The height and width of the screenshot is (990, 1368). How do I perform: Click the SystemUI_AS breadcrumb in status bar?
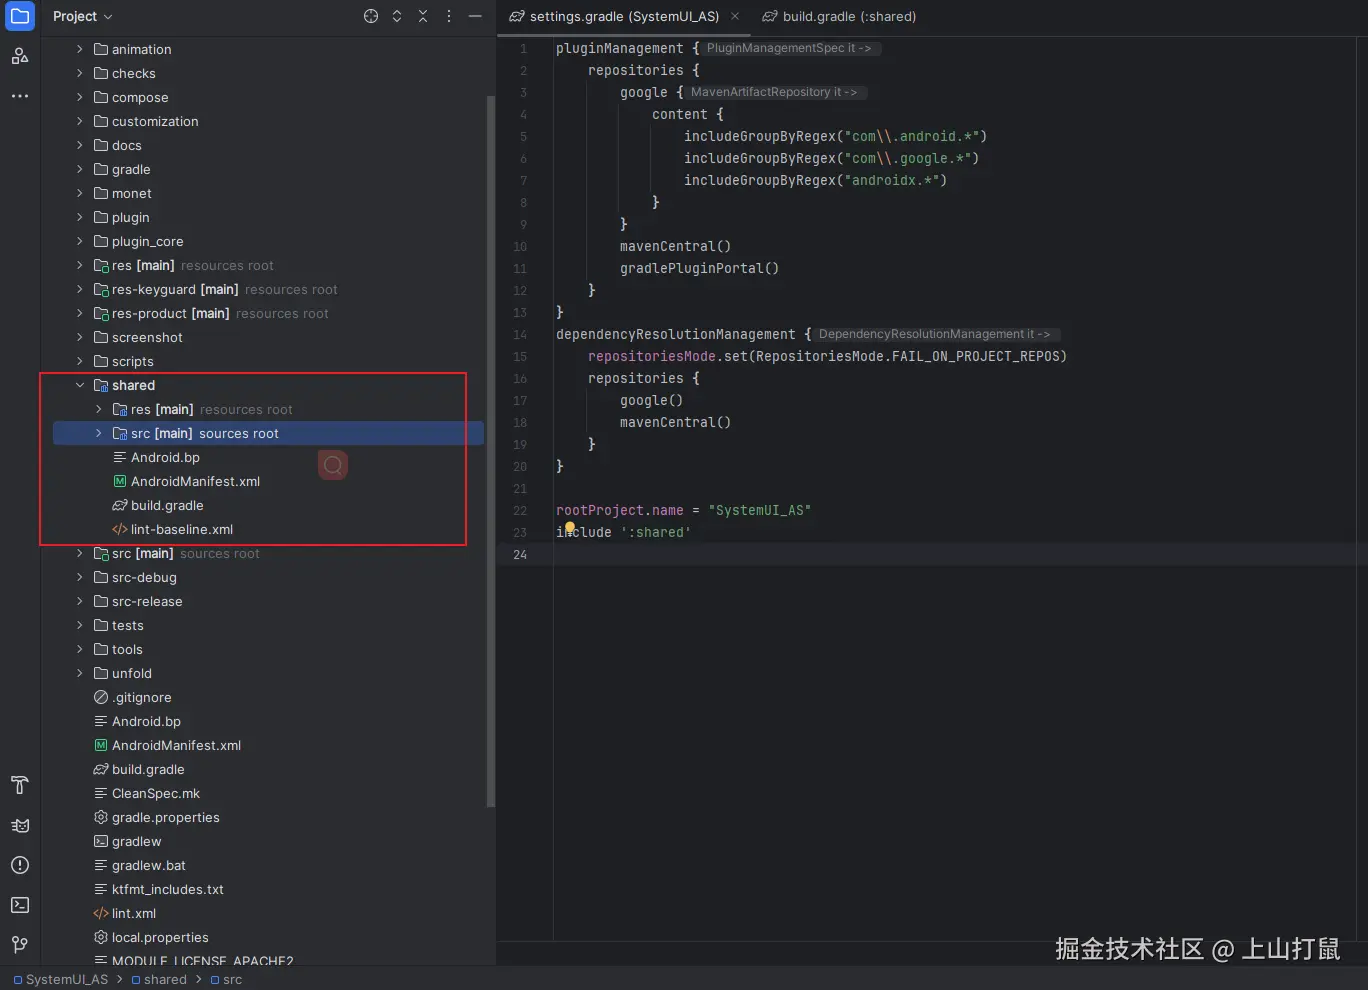(x=61, y=979)
